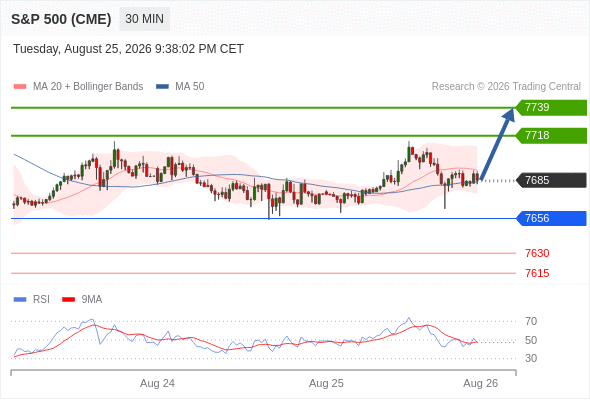Click the blue RSI legend swatch
The width and height of the screenshot is (590, 400).
[20, 300]
